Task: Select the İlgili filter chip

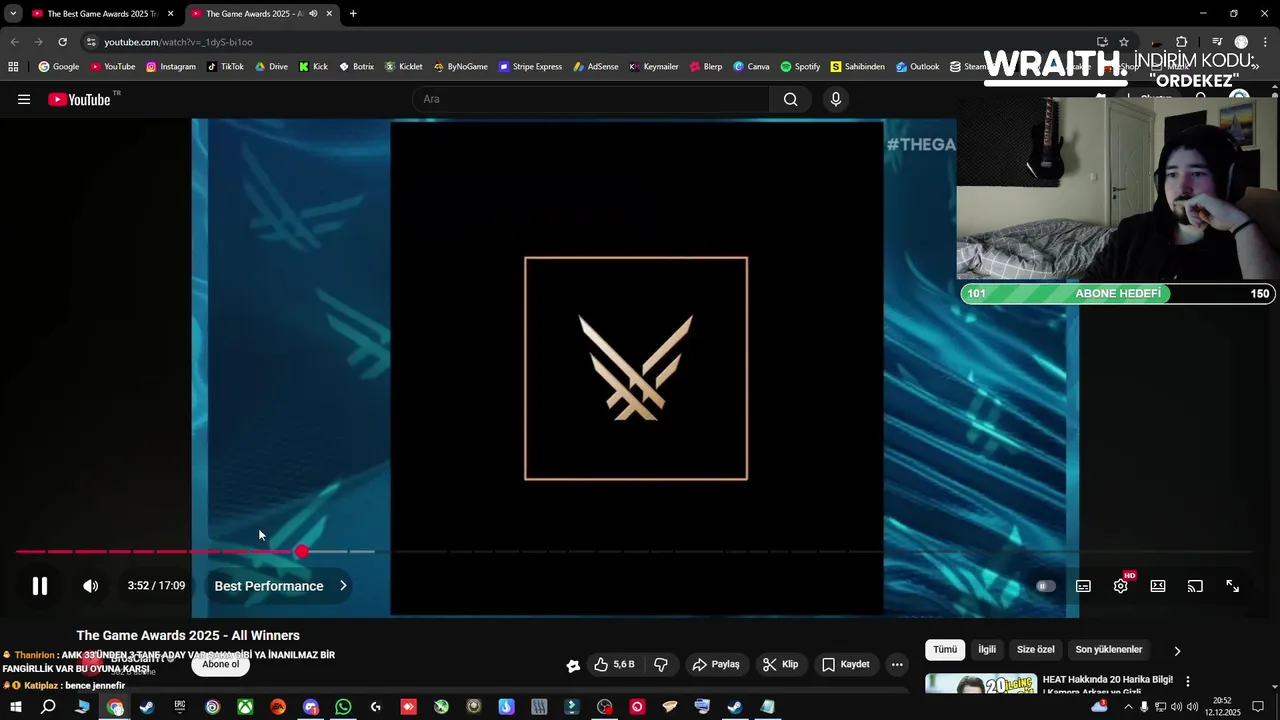Action: 987,650
